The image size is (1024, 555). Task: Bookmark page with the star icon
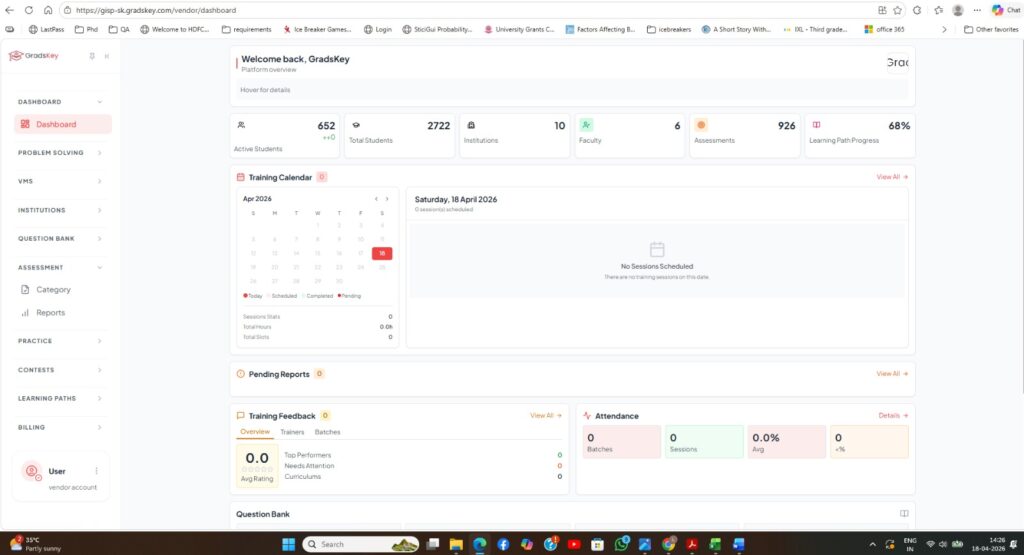point(898,10)
